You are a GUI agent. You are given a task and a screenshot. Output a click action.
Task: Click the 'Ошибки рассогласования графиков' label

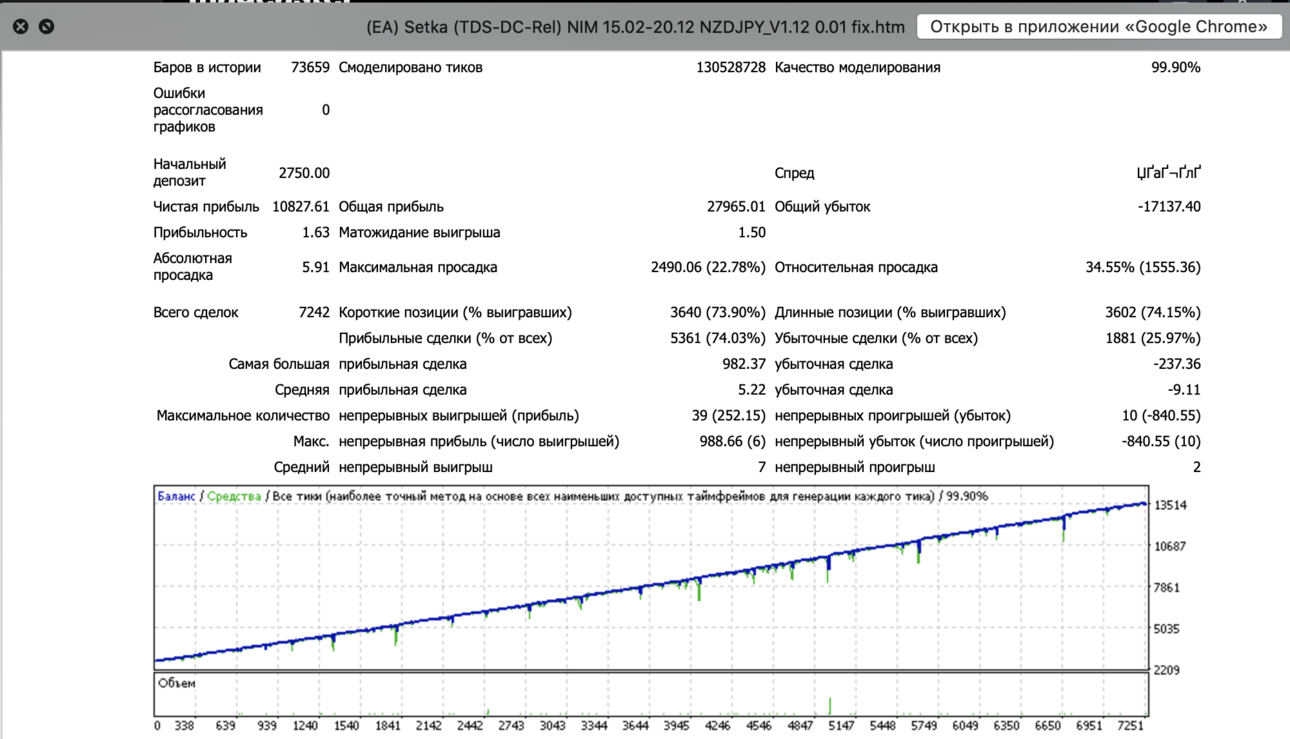pos(208,110)
